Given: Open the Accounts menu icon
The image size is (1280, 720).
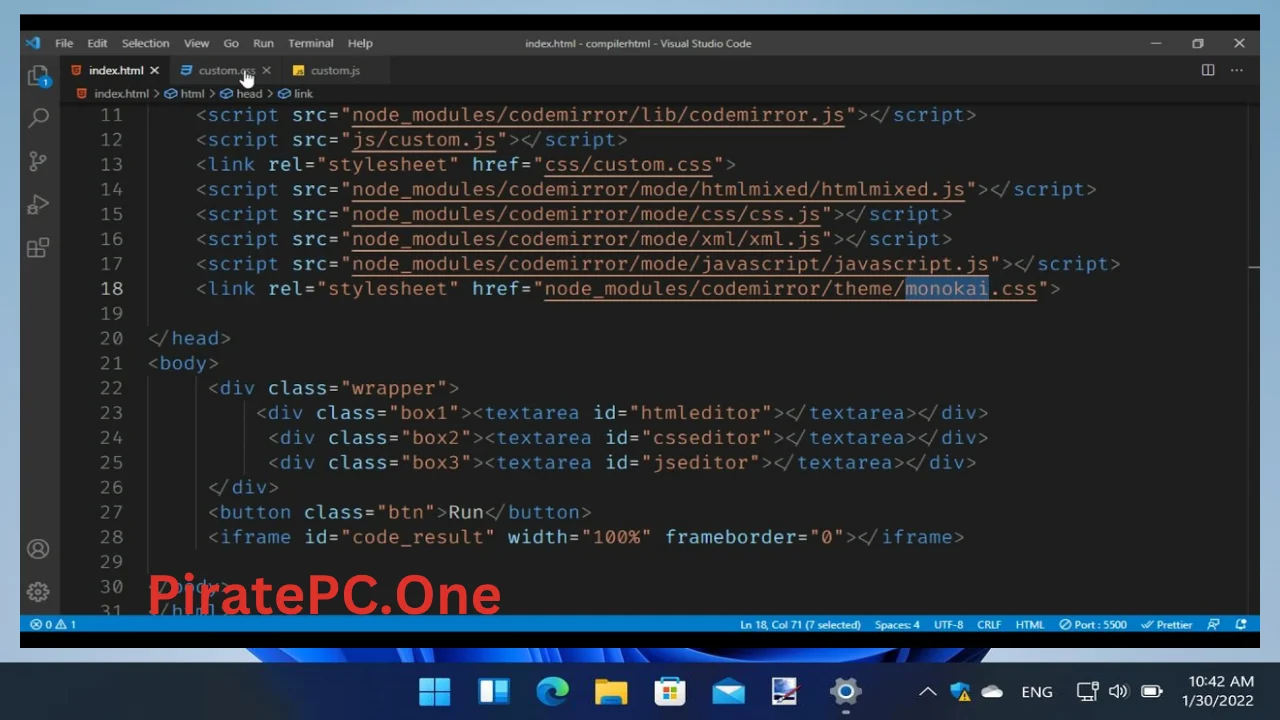Looking at the screenshot, I should [x=38, y=549].
